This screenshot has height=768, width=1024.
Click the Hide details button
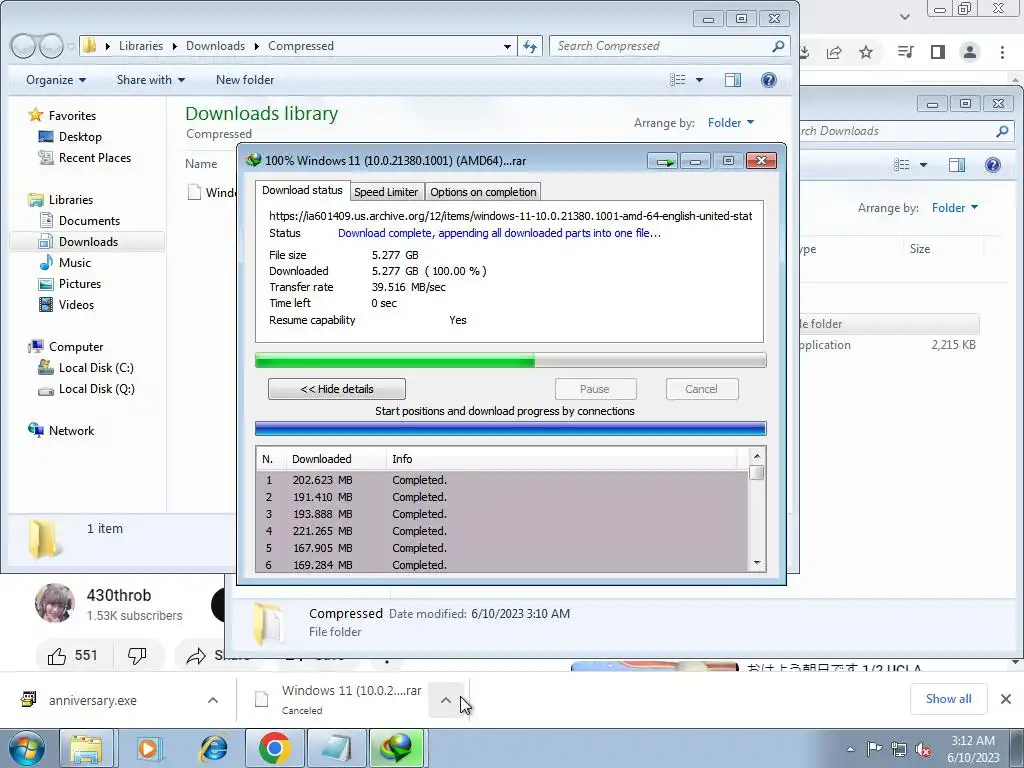(336, 389)
